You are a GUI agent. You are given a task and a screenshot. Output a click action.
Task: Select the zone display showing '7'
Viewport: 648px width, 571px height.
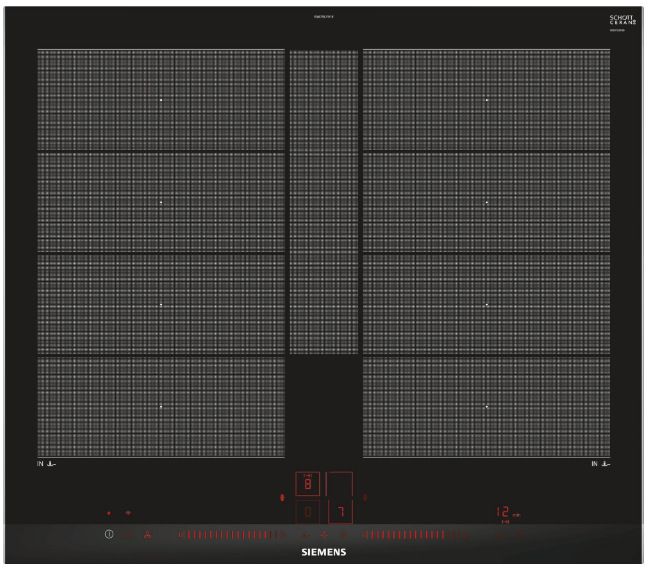tap(340, 513)
